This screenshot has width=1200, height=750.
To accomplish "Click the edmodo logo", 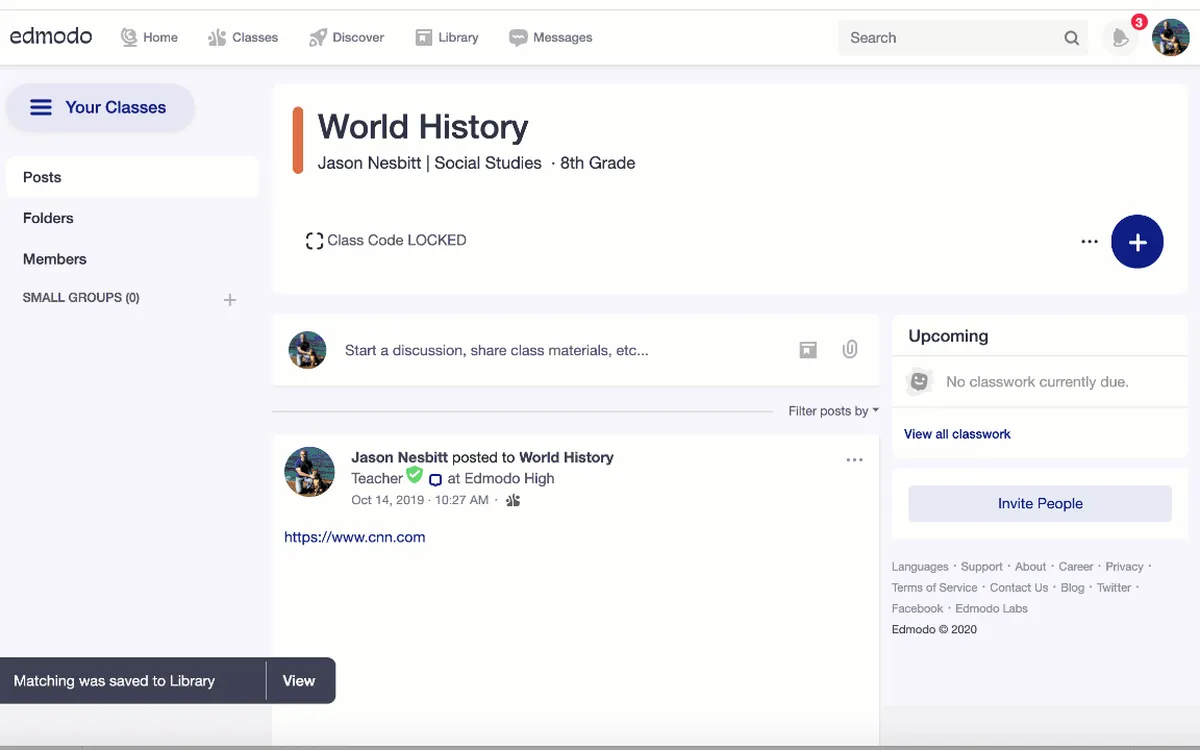I will 51,36.
